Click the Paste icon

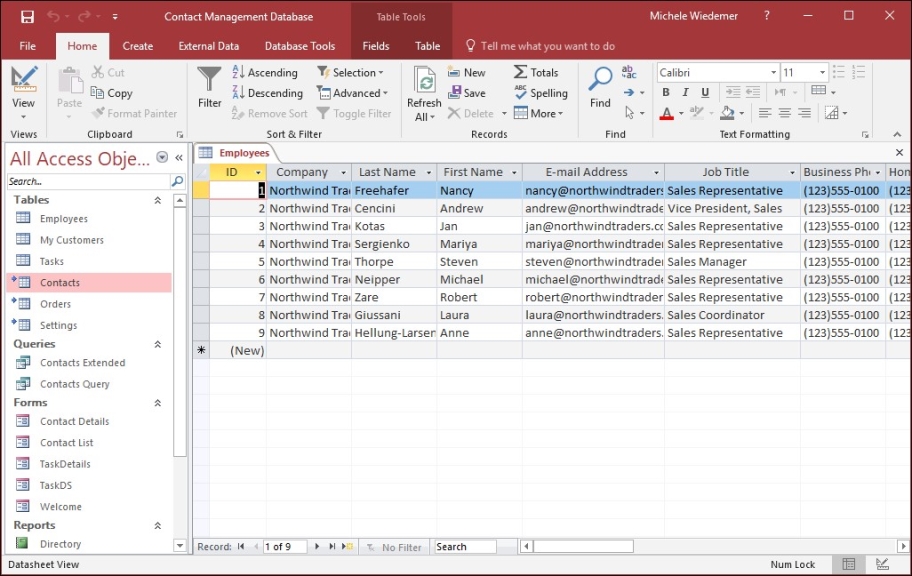click(x=69, y=81)
